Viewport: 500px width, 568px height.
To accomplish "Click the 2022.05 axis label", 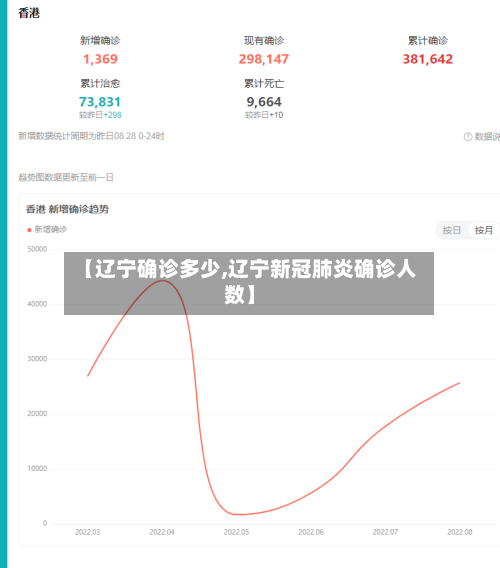I will coord(236,532).
